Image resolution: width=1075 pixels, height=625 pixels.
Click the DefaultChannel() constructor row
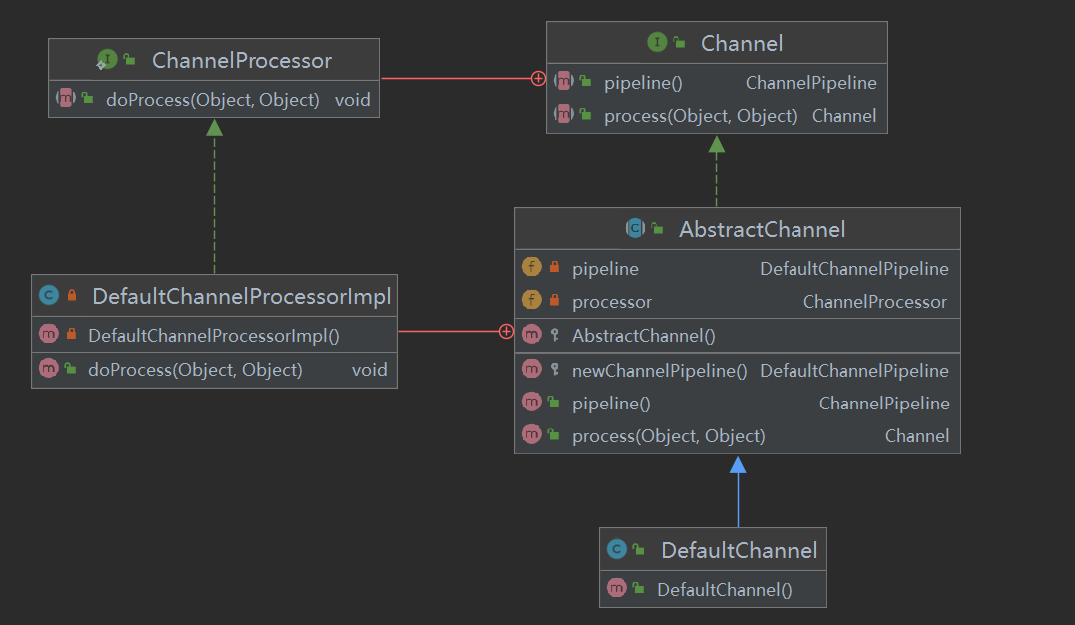point(724,590)
